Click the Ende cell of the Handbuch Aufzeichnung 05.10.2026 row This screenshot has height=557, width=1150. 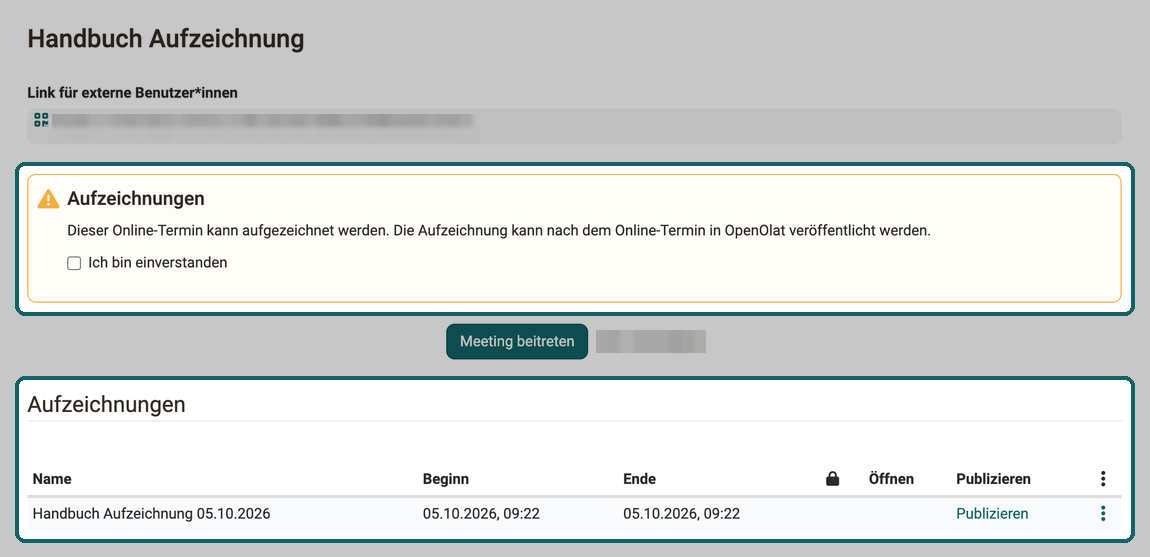pyautogui.click(x=681, y=514)
